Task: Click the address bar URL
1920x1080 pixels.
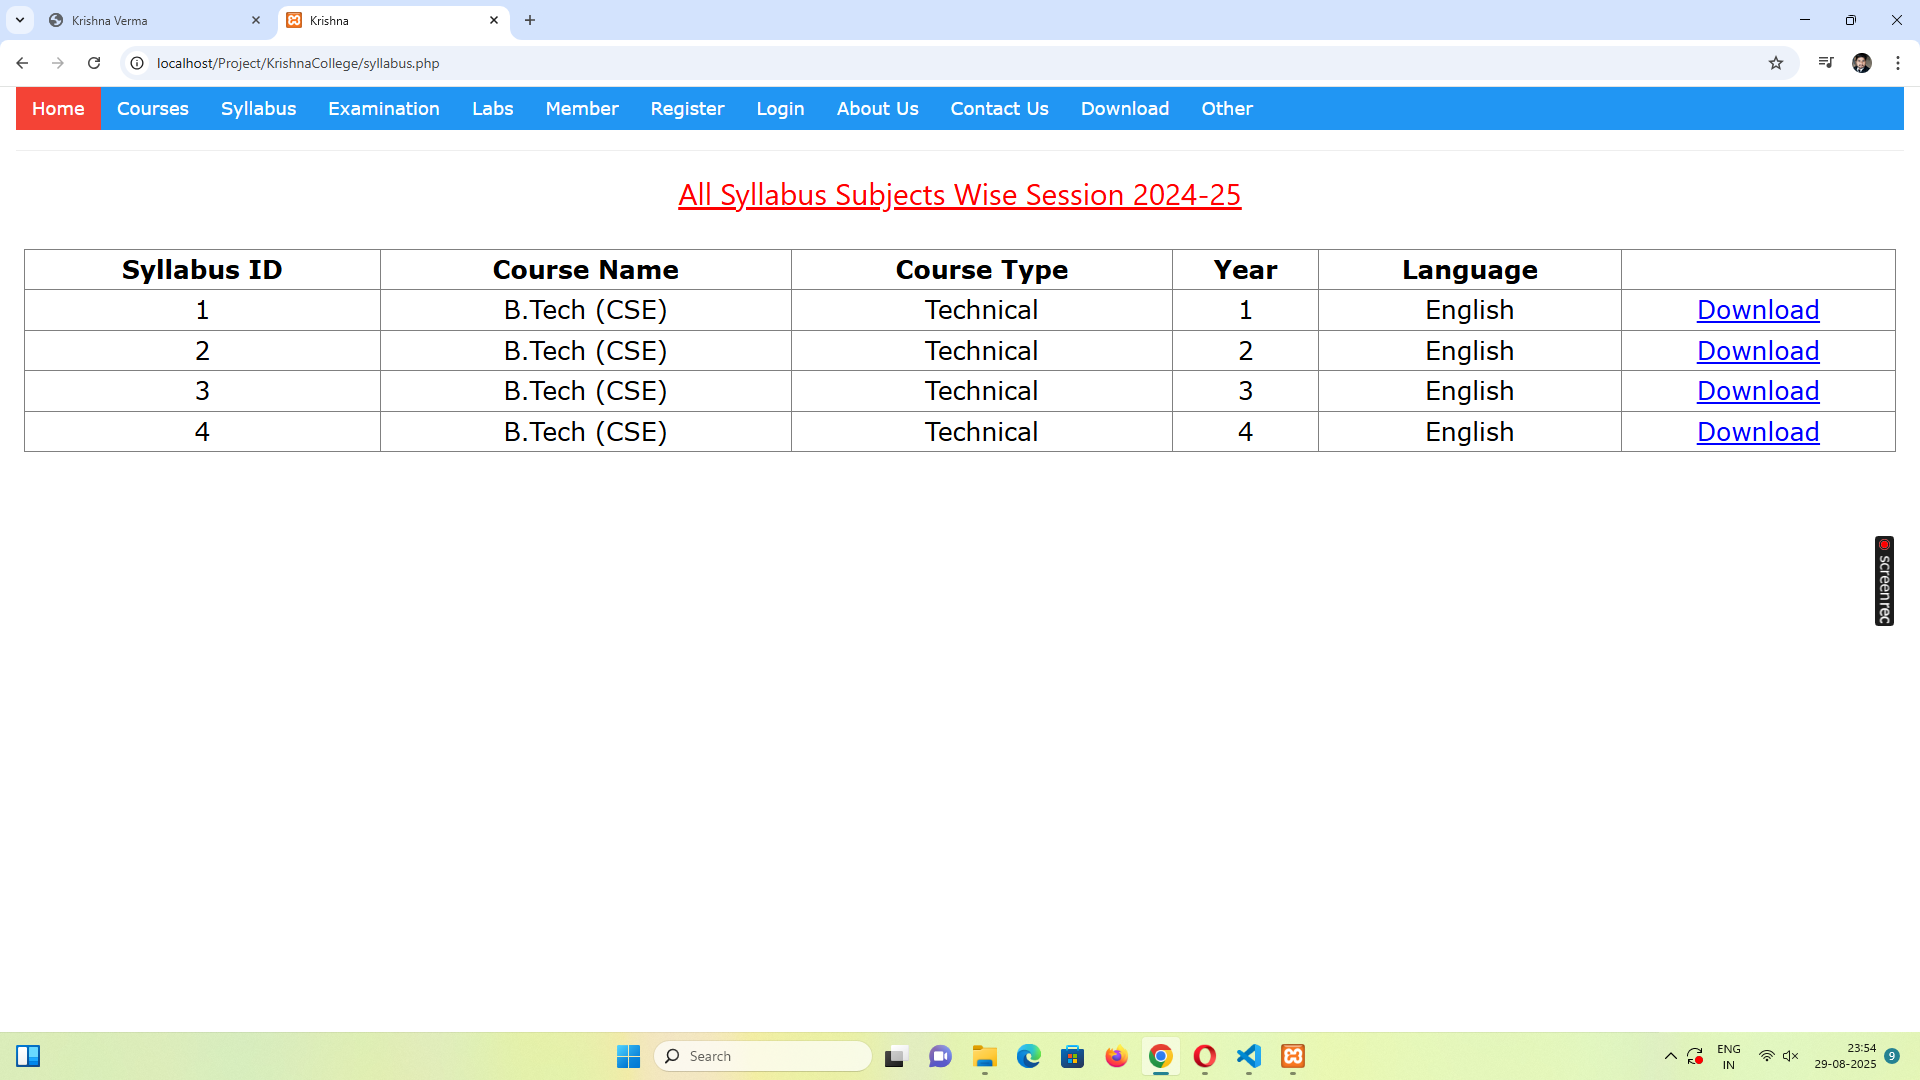Action: pos(298,63)
